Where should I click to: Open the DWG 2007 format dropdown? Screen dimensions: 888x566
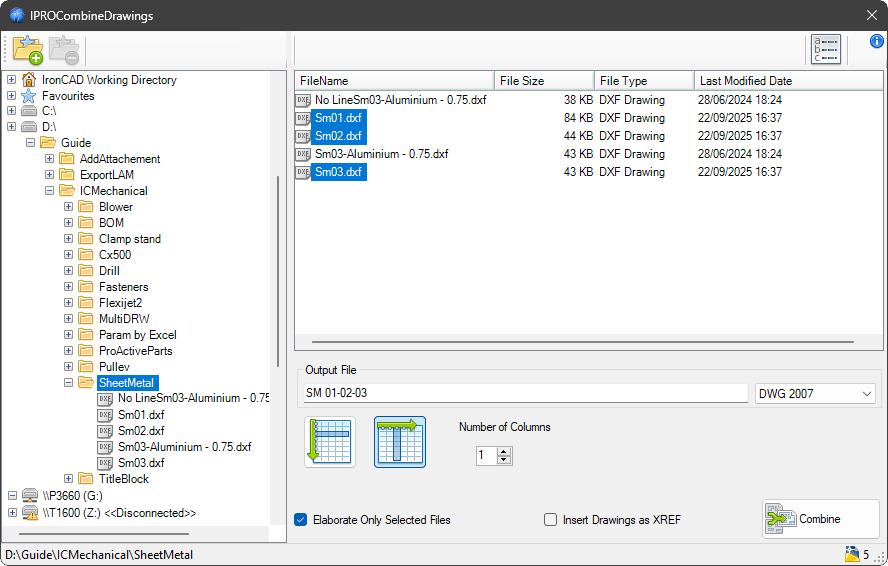(x=816, y=394)
